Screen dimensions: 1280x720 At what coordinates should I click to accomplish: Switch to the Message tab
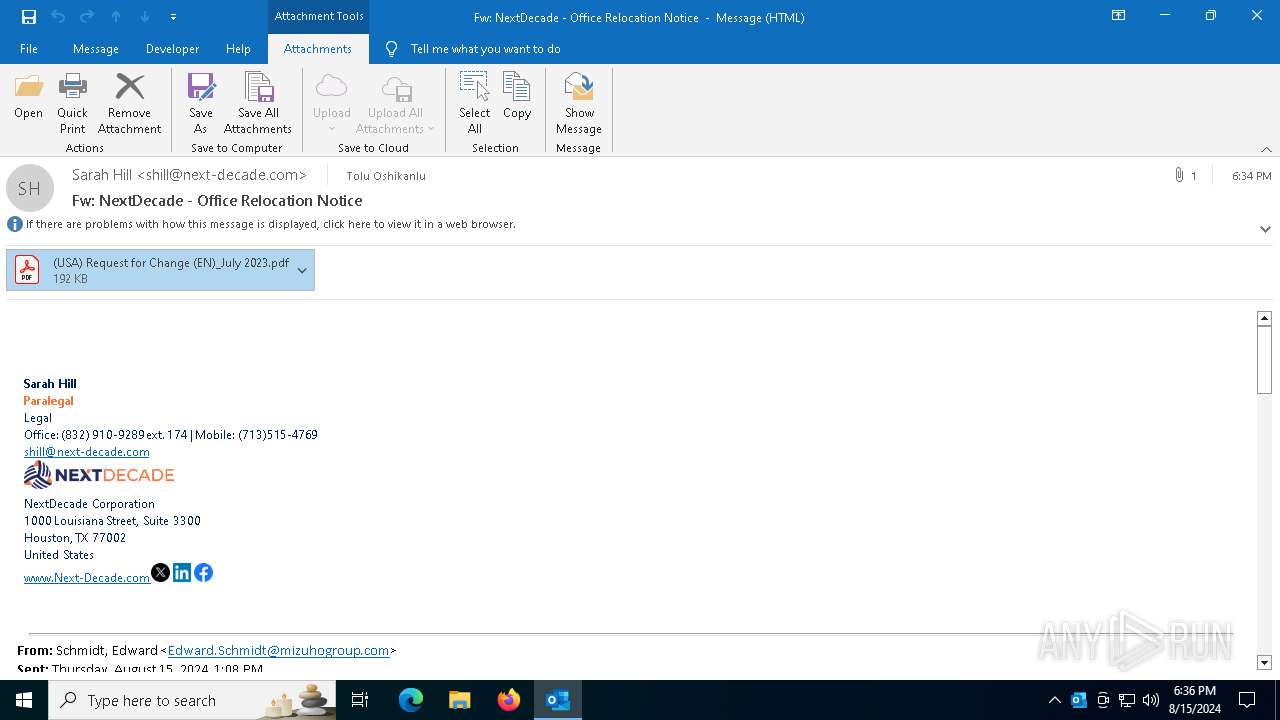coord(96,49)
